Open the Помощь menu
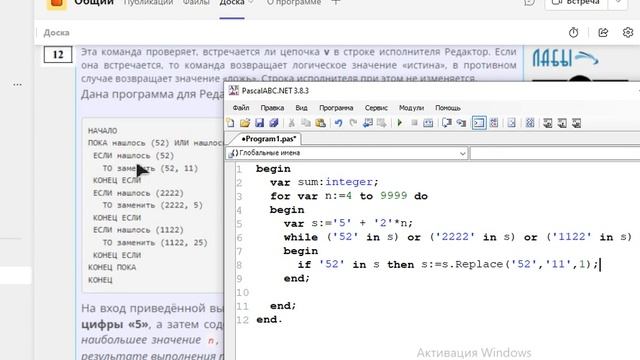The height and width of the screenshot is (360, 640). 448,108
